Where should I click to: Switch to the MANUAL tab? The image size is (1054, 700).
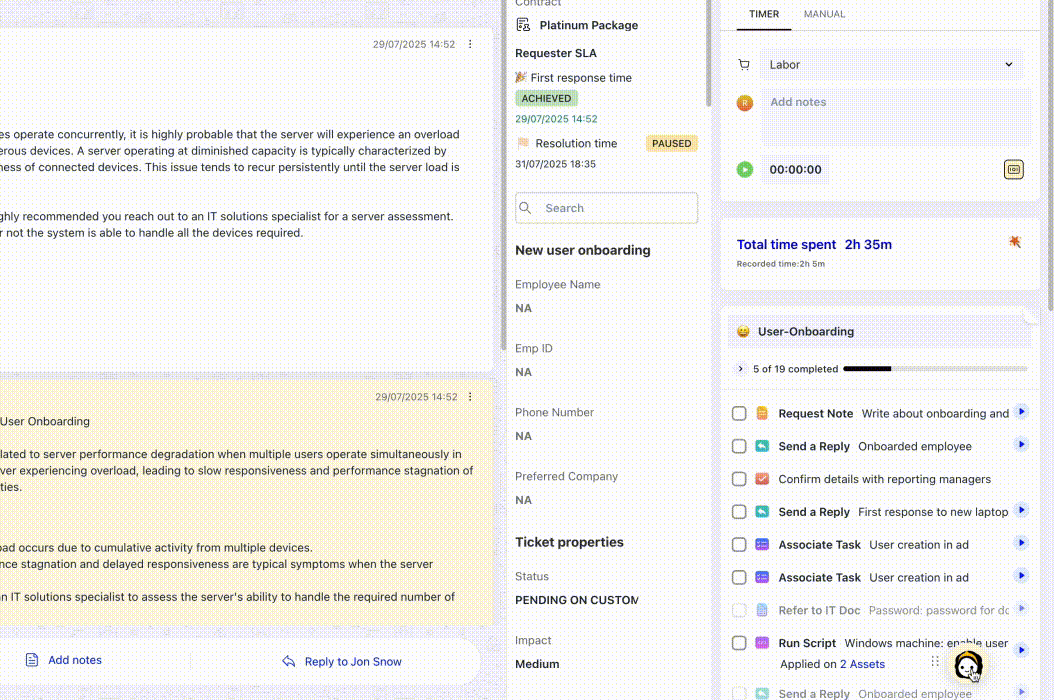pyautogui.click(x=824, y=14)
